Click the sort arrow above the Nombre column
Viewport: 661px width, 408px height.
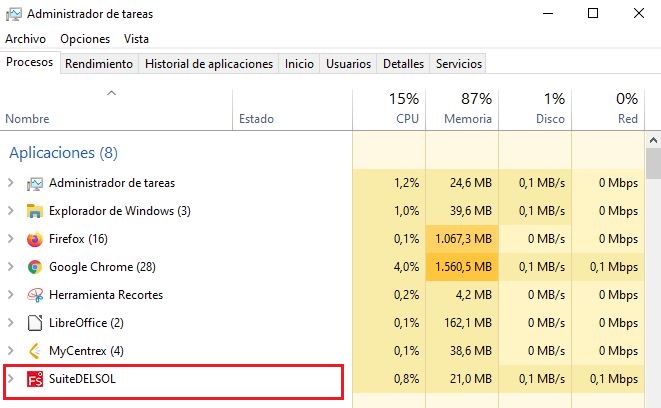tap(111, 93)
